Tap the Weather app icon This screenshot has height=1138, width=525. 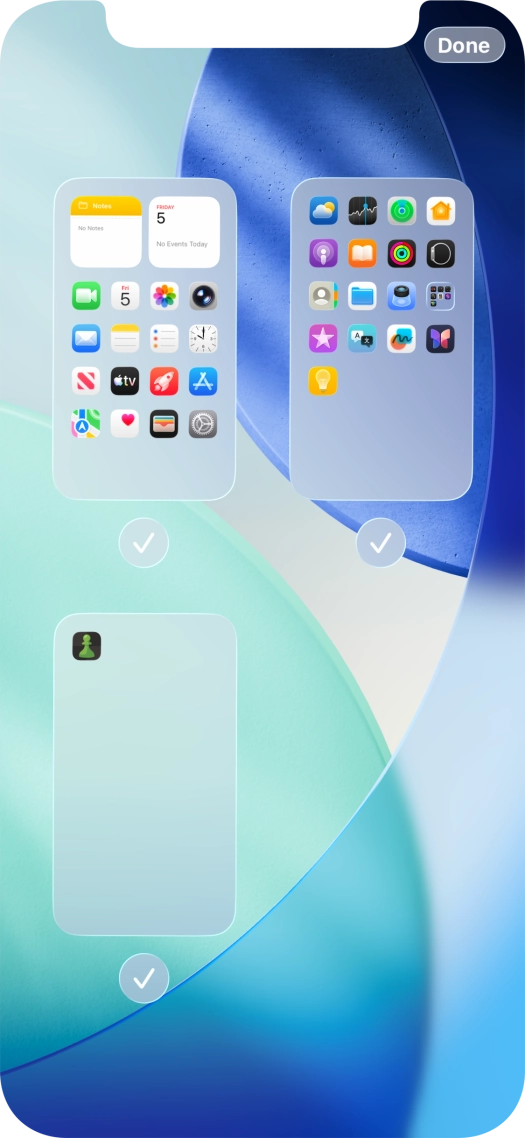tap(323, 211)
